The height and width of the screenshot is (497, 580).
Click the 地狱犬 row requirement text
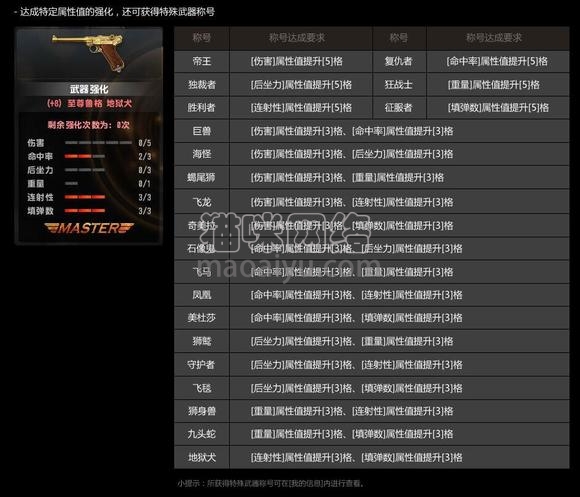(357, 457)
